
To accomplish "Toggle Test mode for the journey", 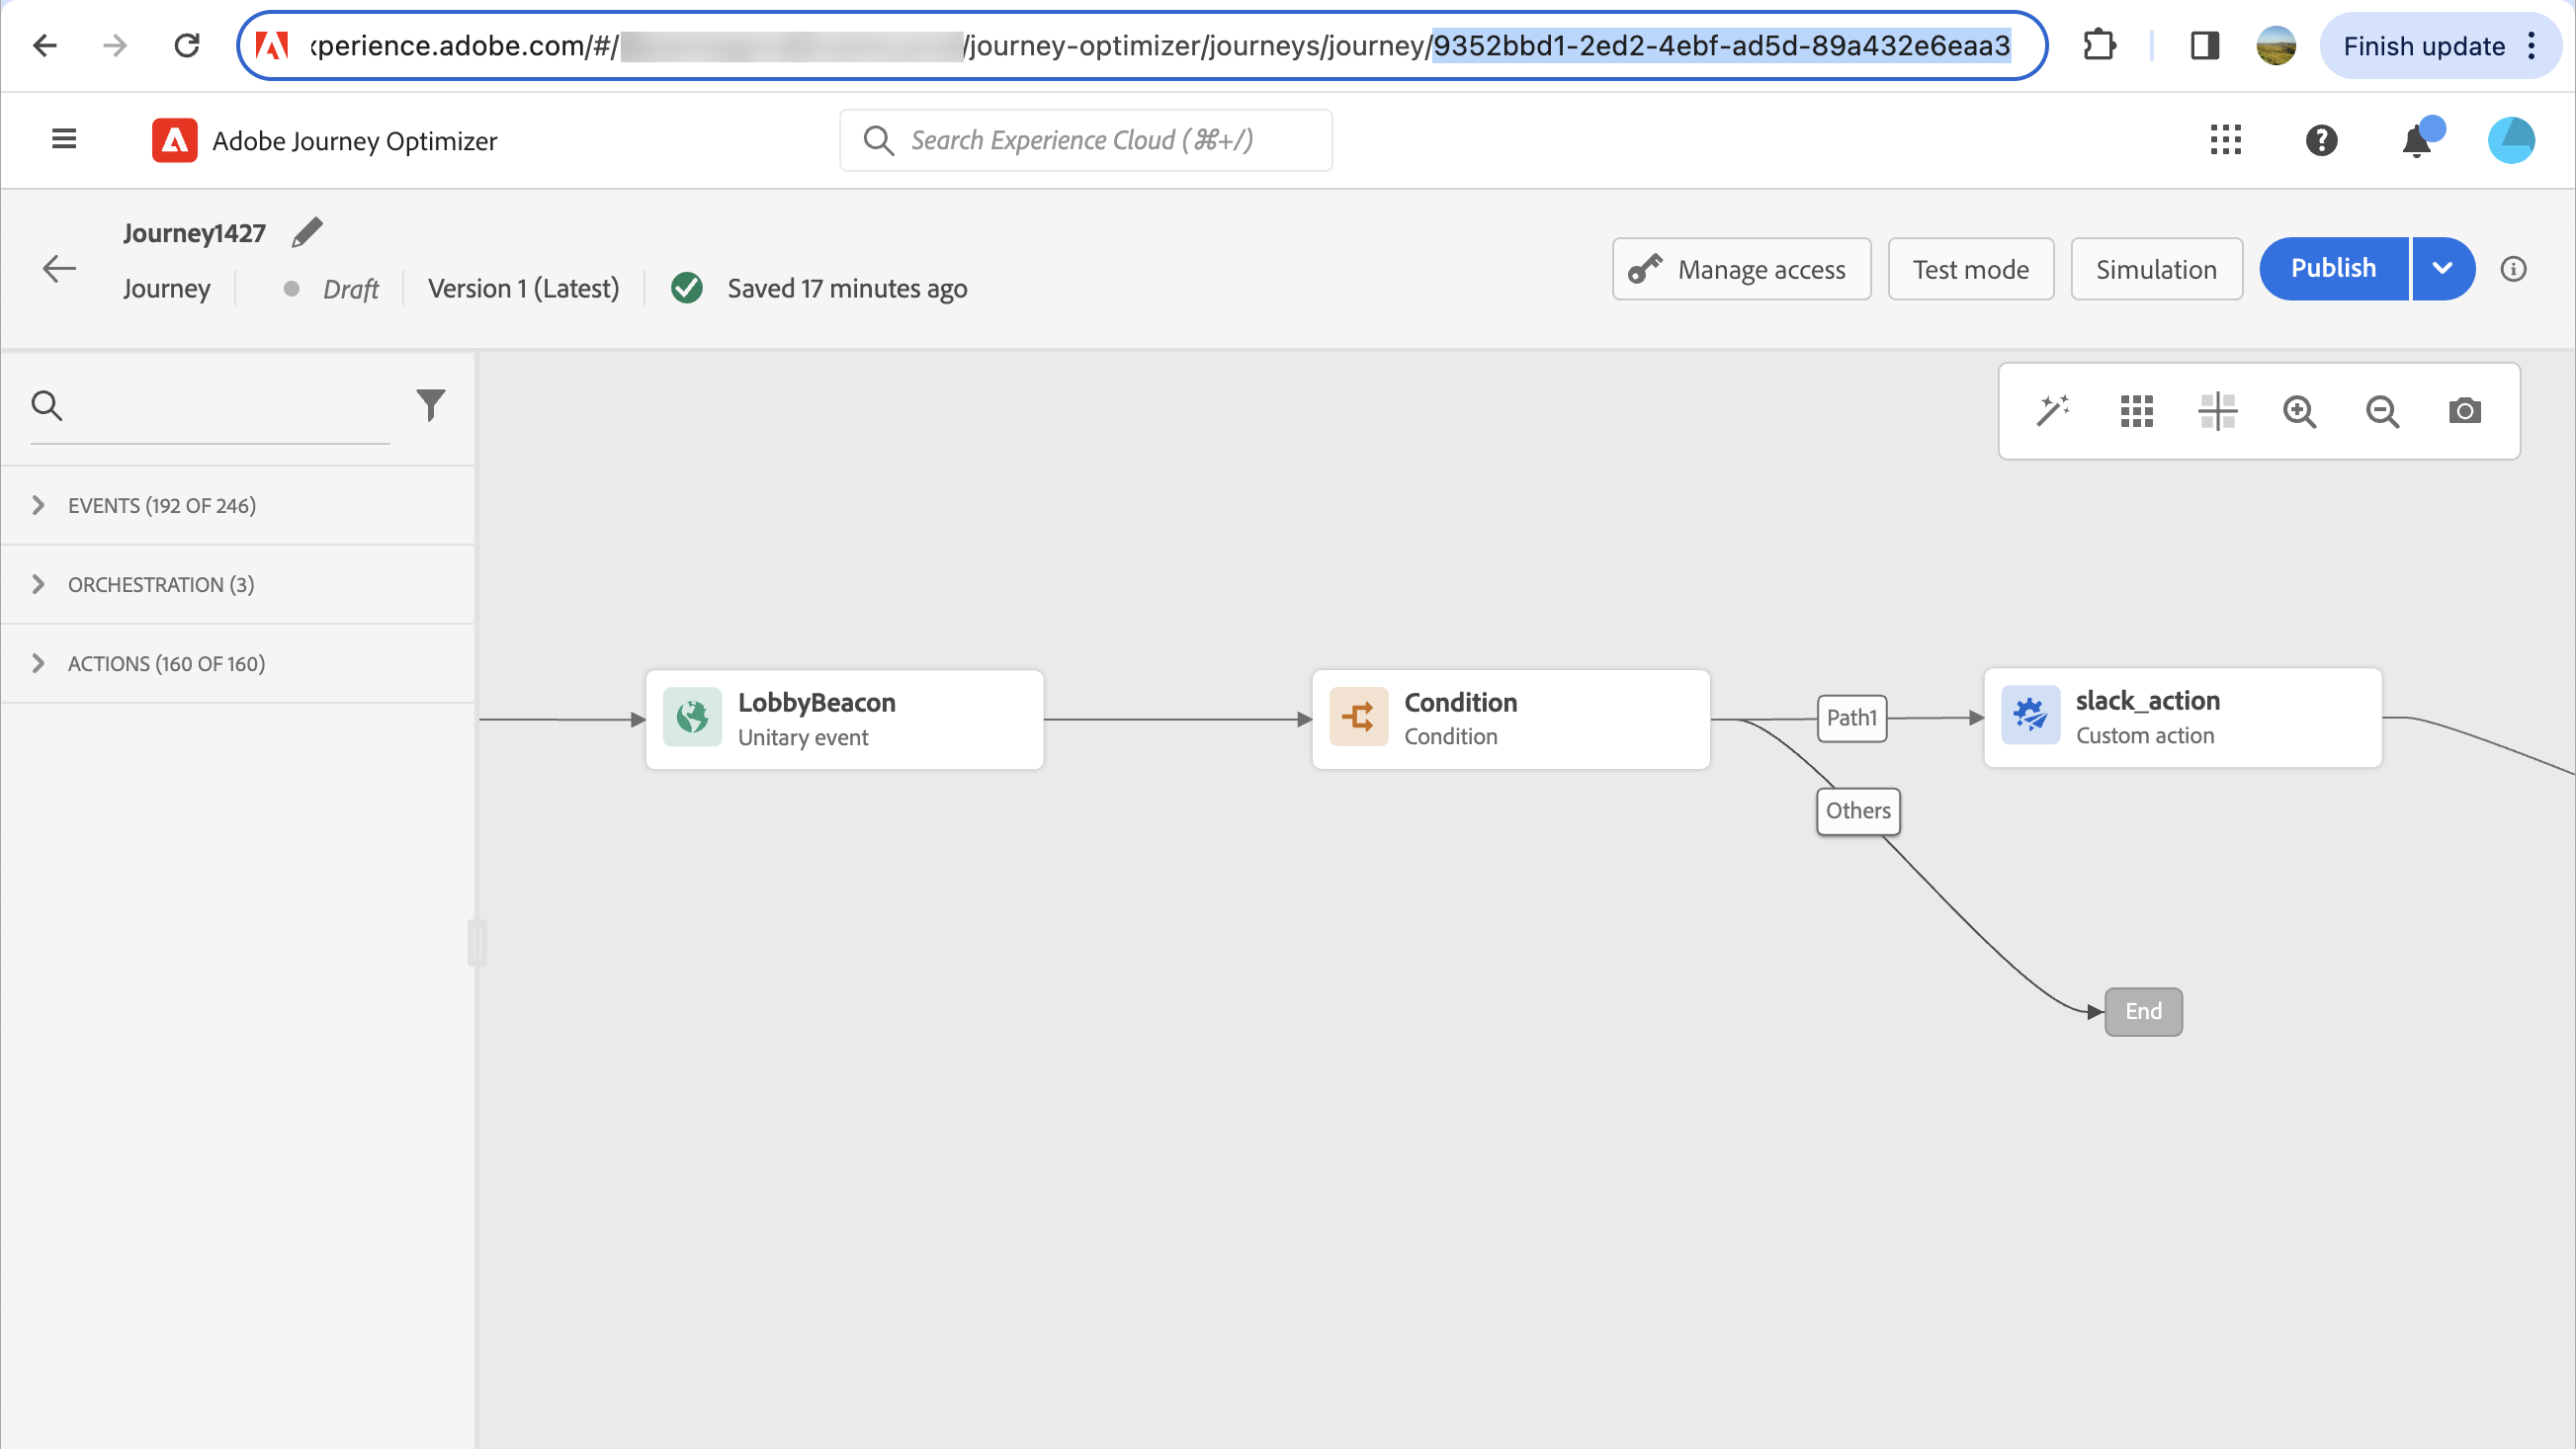I will click(x=1970, y=269).
